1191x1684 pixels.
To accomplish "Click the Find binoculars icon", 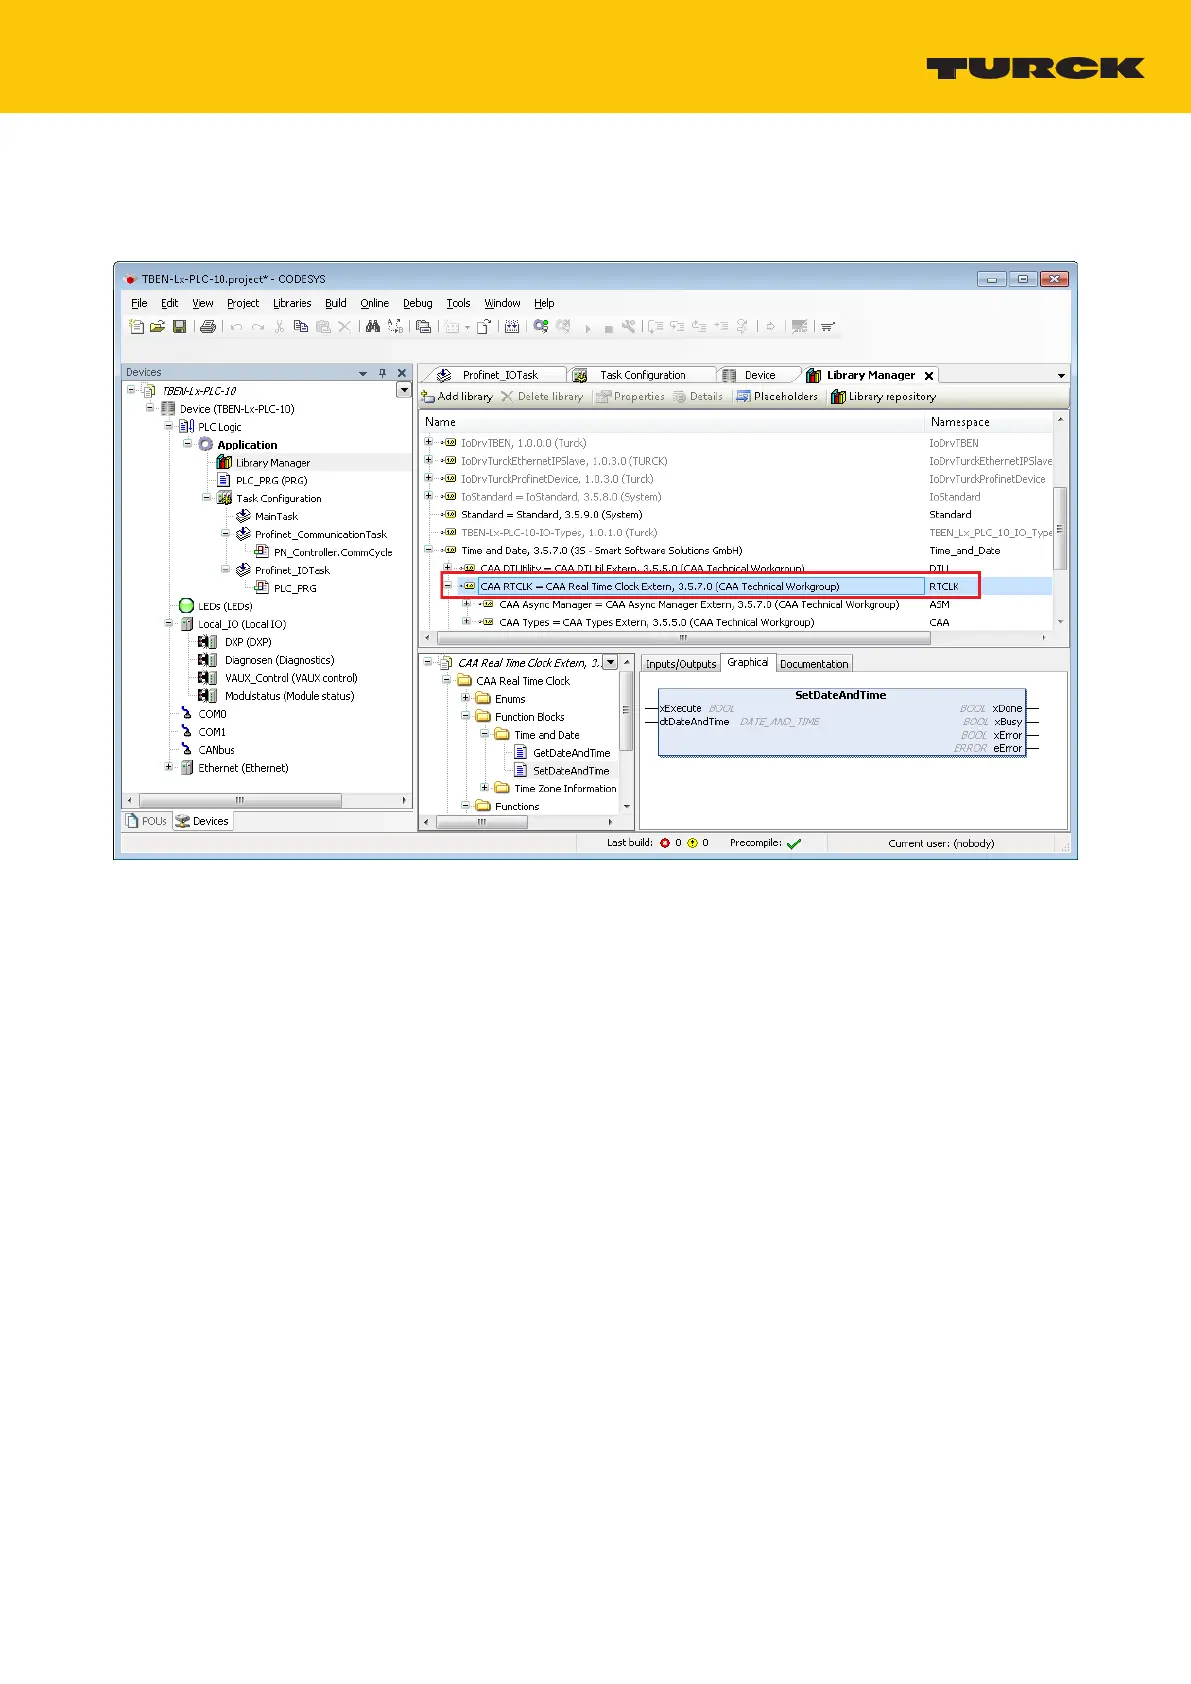I will [373, 326].
